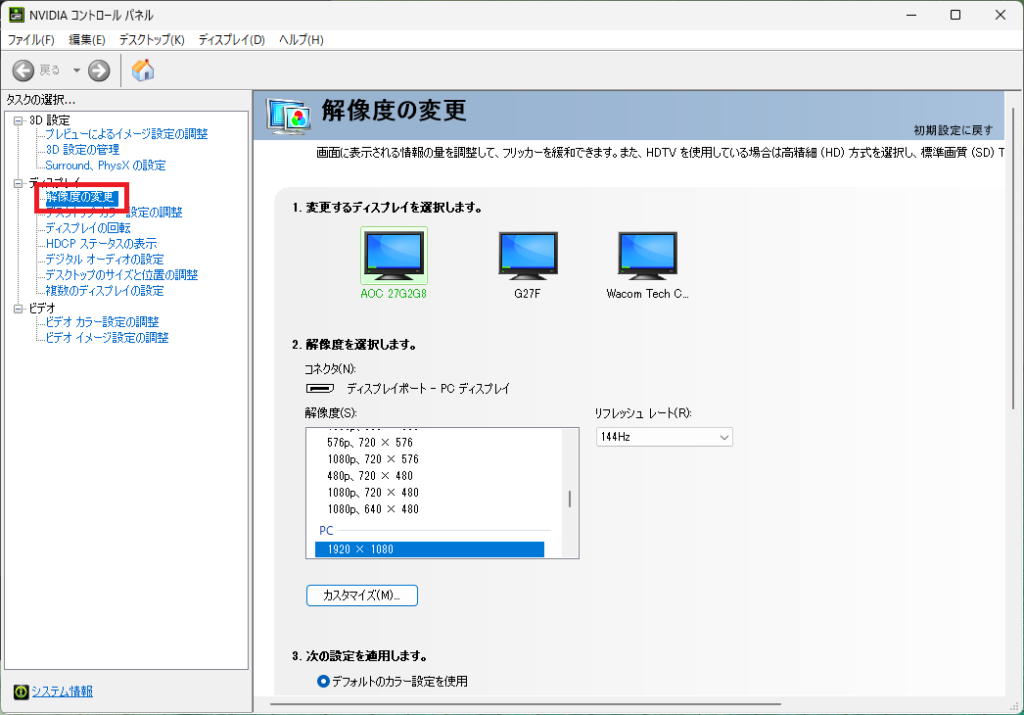Select the AOC 27G2G8 monitor icon
Image resolution: width=1024 pixels, height=715 pixels.
pyautogui.click(x=393, y=256)
